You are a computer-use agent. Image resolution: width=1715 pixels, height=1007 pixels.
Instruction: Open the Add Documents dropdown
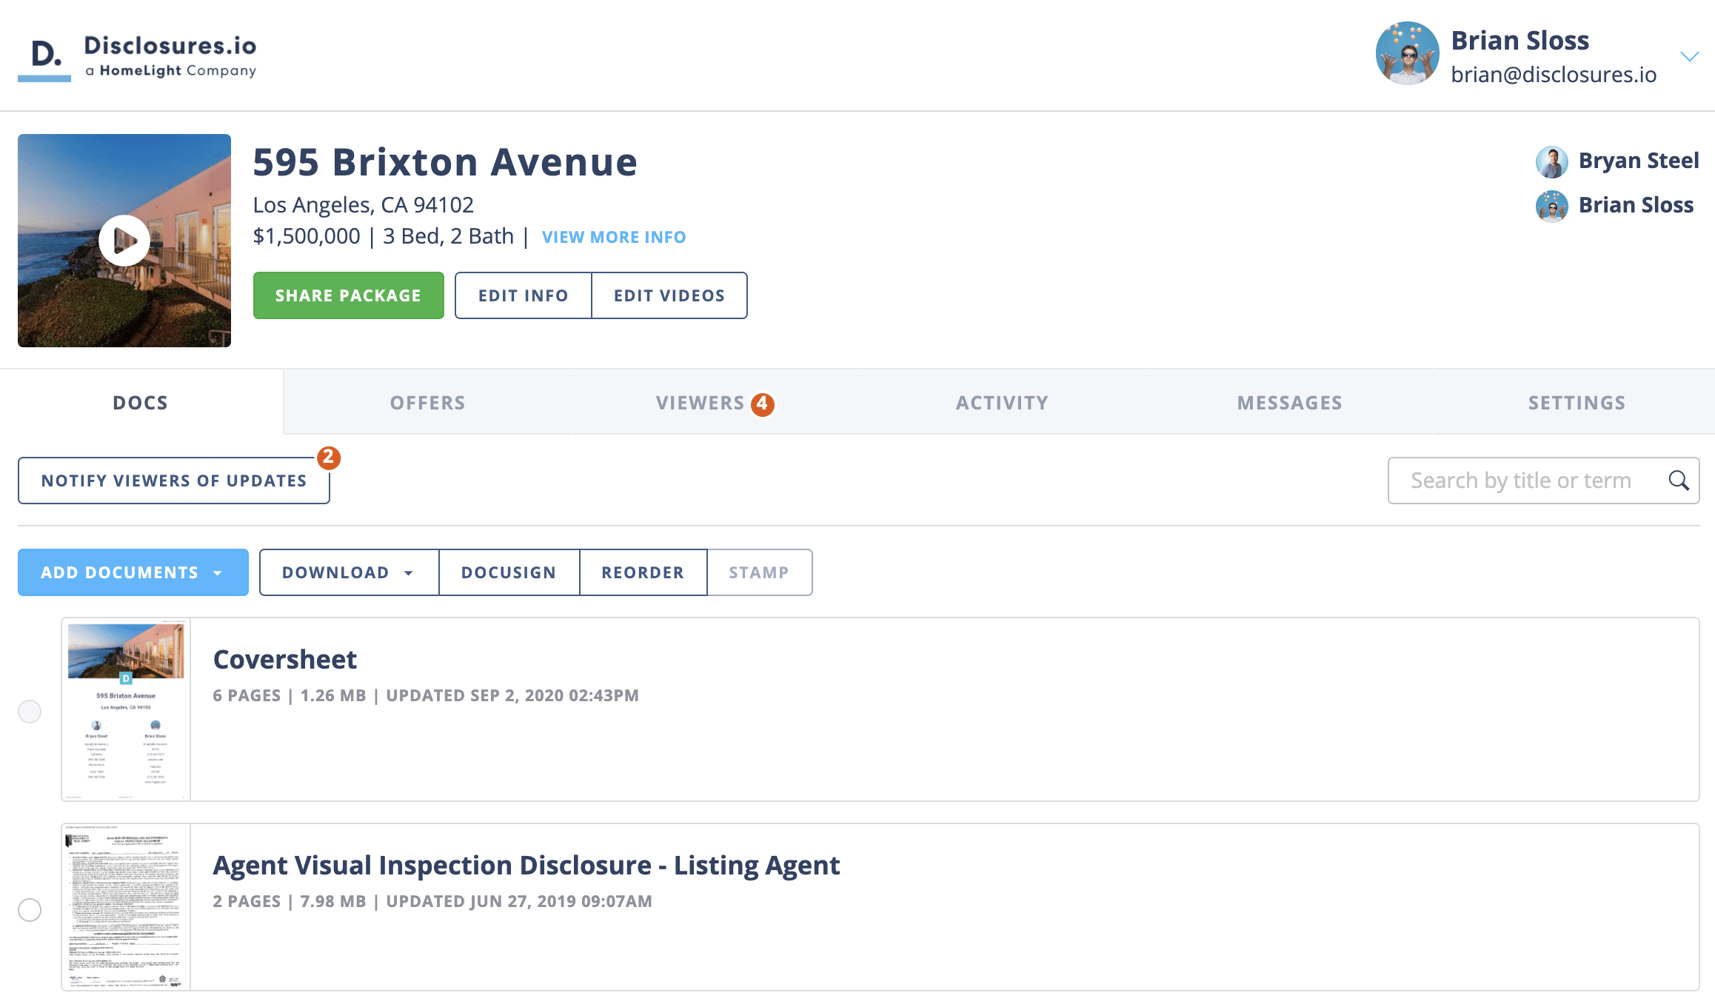tap(132, 572)
